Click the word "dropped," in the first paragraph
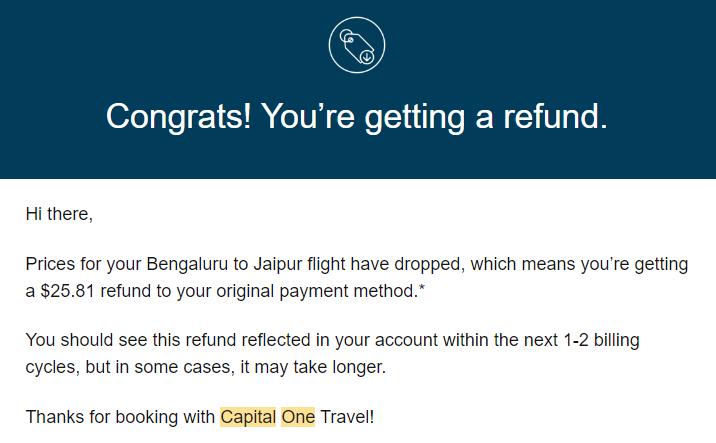Screen dimensions: 716x443 [429, 265]
